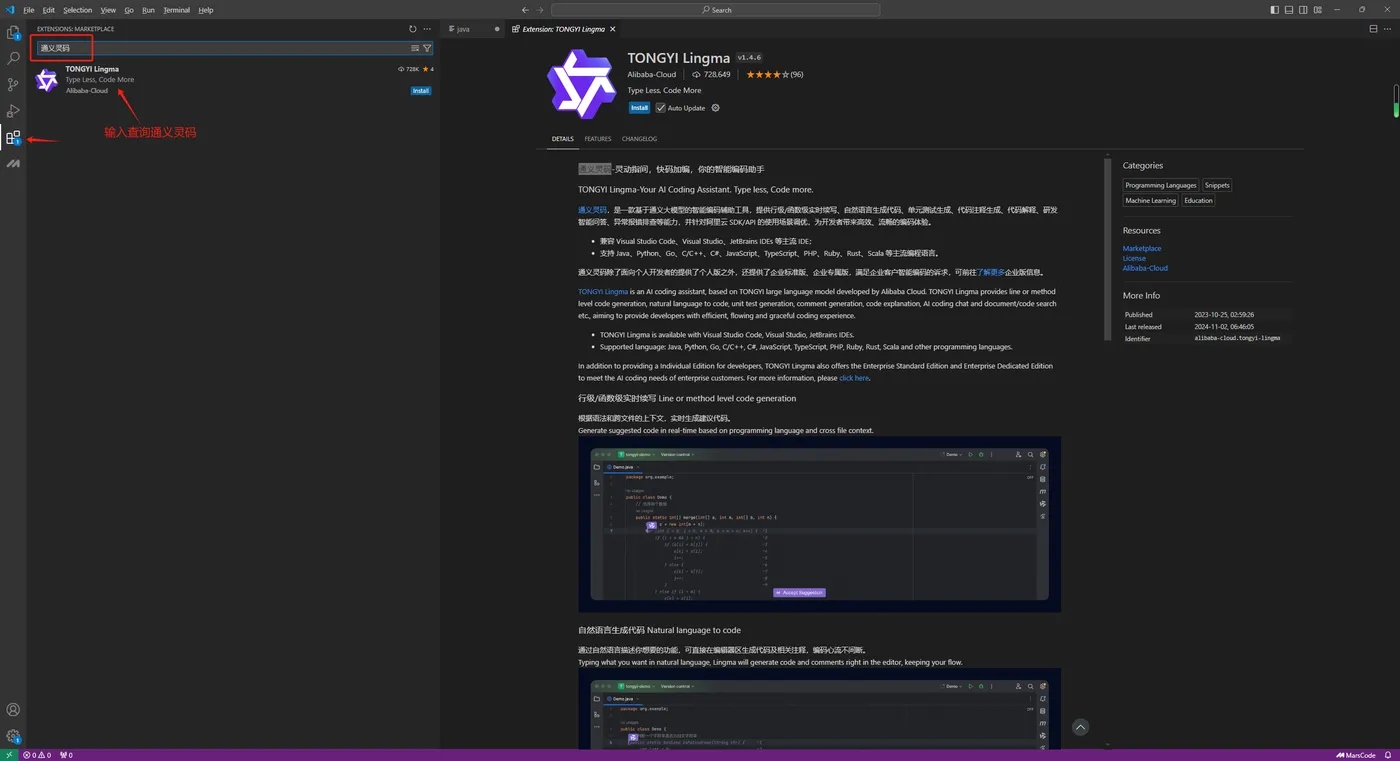This screenshot has width=1400, height=761.
Task: Open the Go menu
Action: point(129,10)
